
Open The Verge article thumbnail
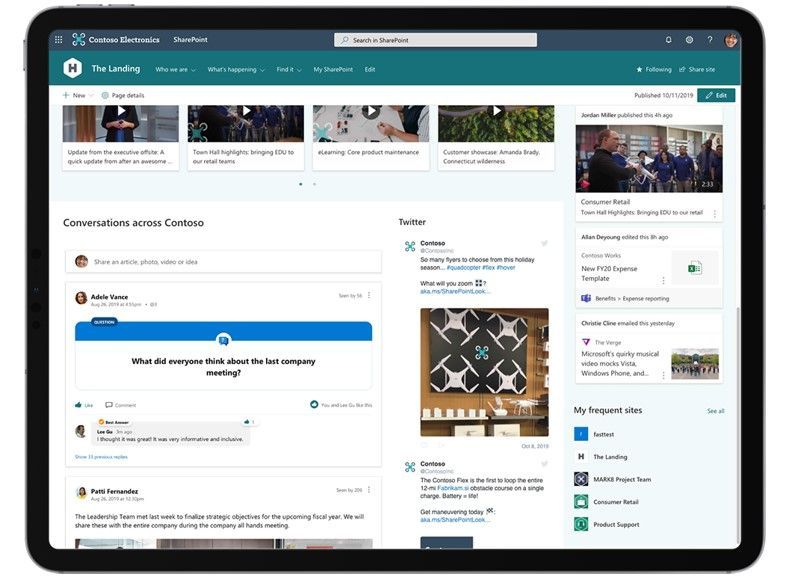click(x=695, y=364)
